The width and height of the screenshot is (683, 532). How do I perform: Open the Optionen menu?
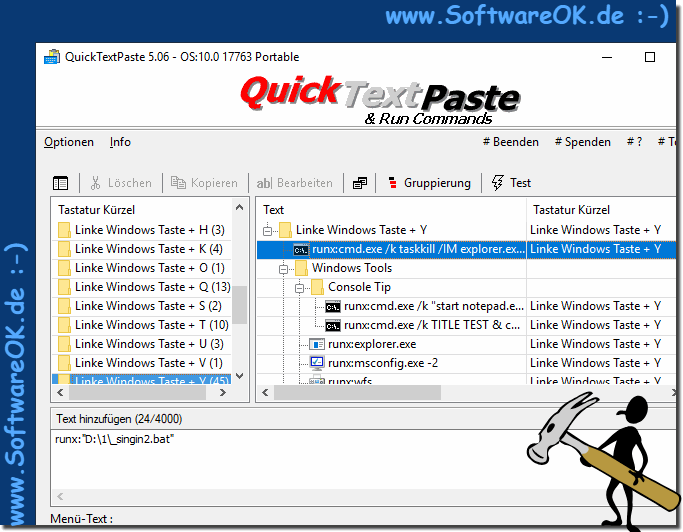point(69,142)
